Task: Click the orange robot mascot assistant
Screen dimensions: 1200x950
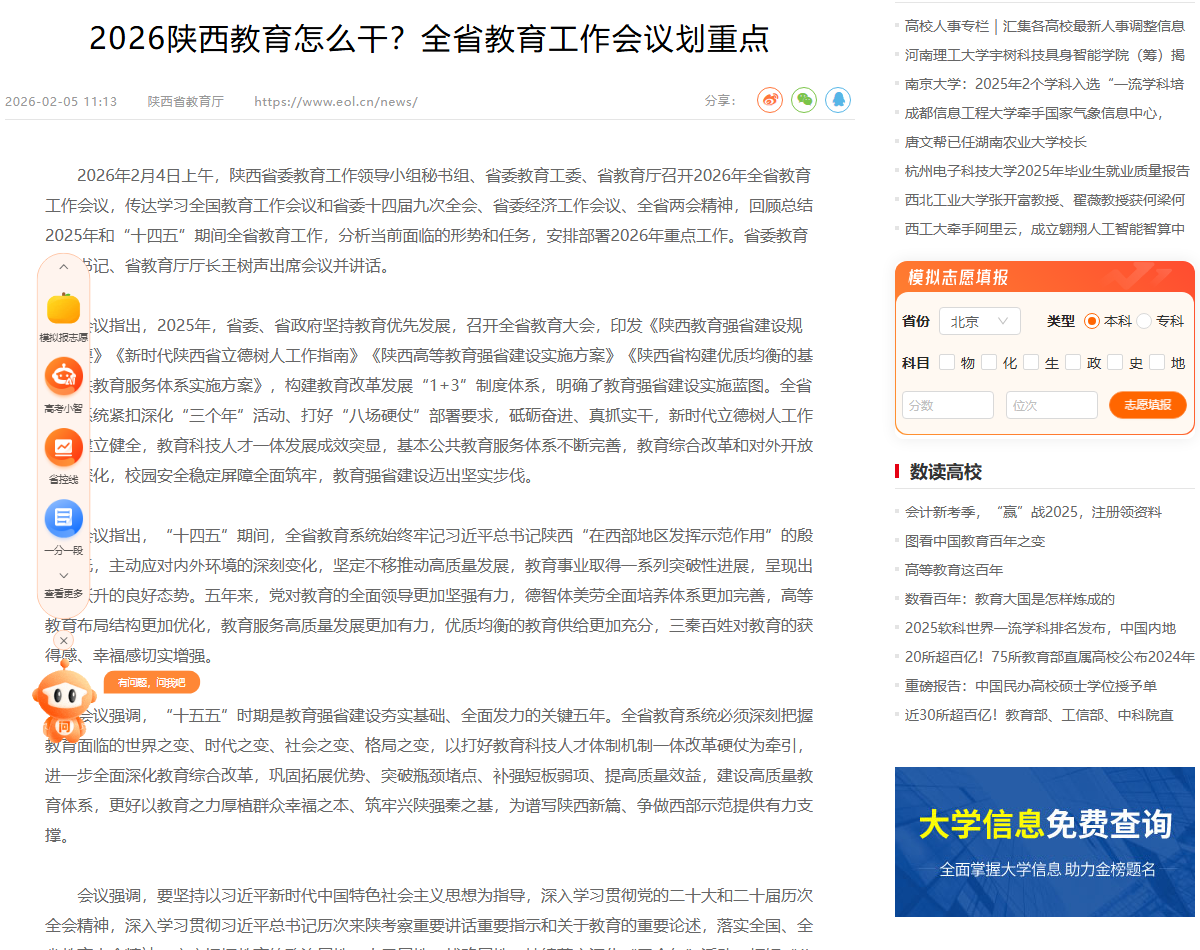Action: [64, 704]
